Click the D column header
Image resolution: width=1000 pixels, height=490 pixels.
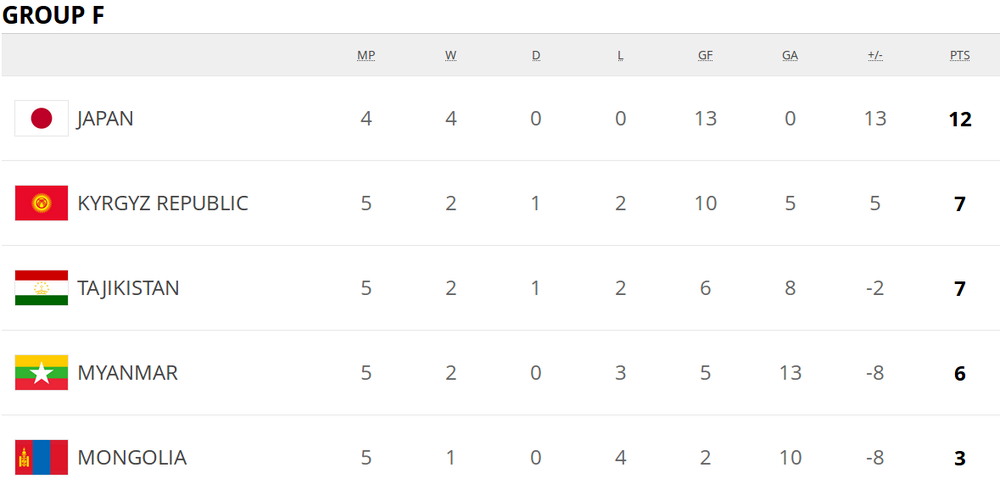[x=536, y=56]
